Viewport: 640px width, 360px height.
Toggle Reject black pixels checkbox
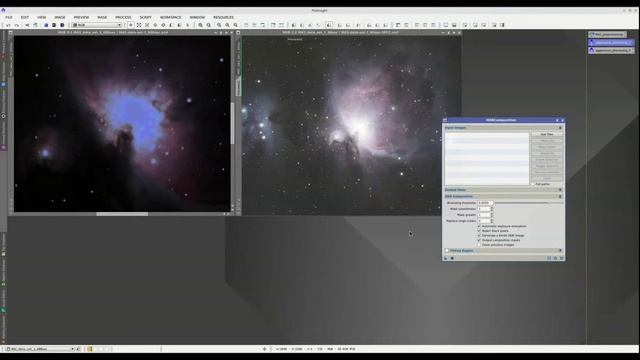(479, 231)
